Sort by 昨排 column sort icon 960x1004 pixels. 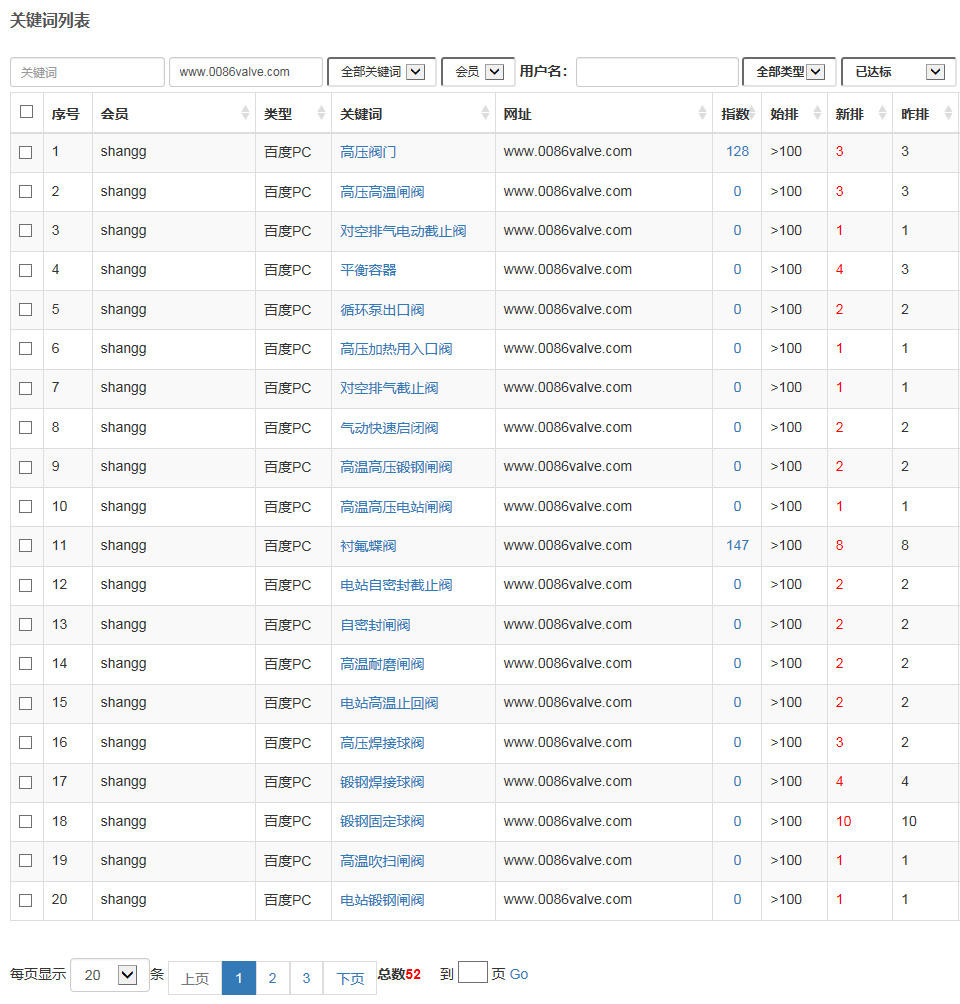click(x=947, y=114)
